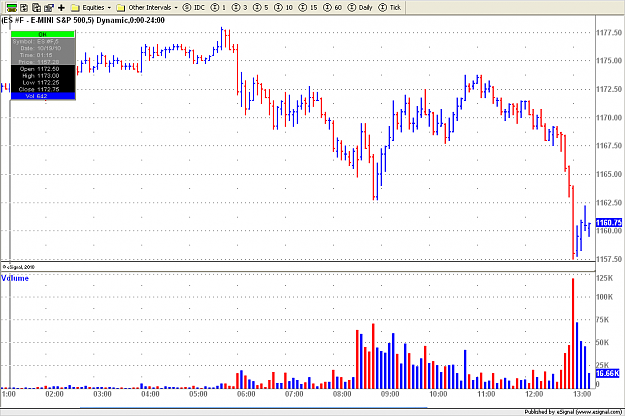625x416 pixels.
Task: Click the 'Low 1172.25' row
Action: tap(41, 82)
